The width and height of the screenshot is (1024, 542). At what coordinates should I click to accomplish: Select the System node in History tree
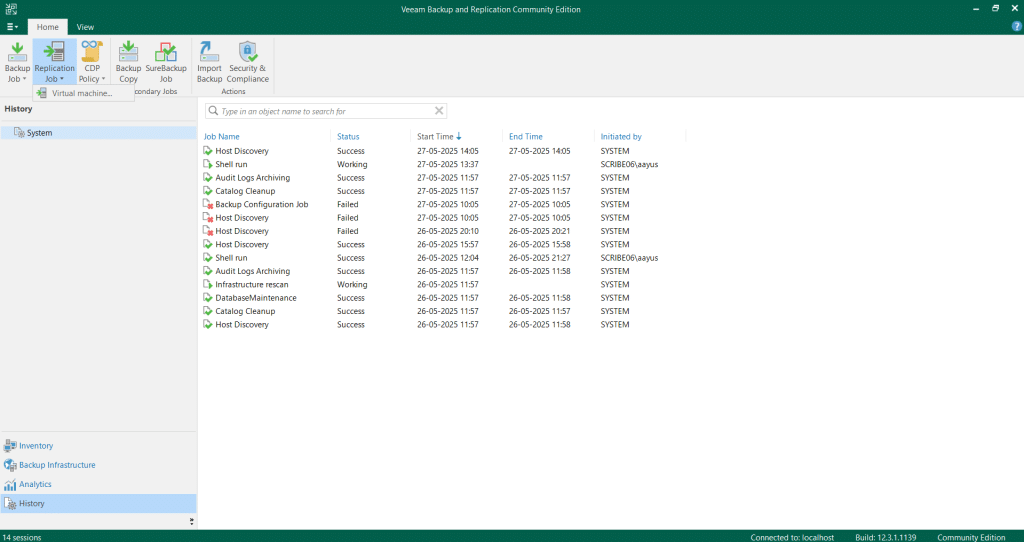click(98, 133)
